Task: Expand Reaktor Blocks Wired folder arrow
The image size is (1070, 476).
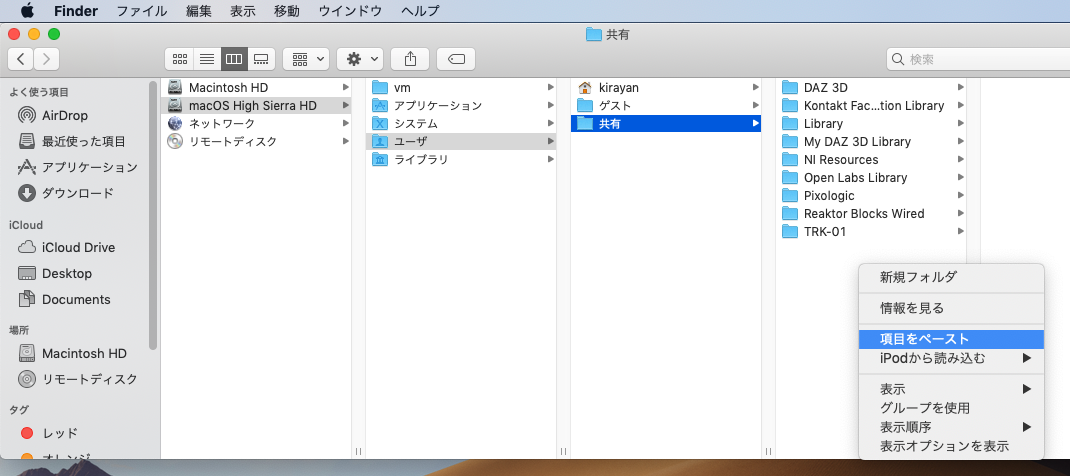Action: pos(960,213)
